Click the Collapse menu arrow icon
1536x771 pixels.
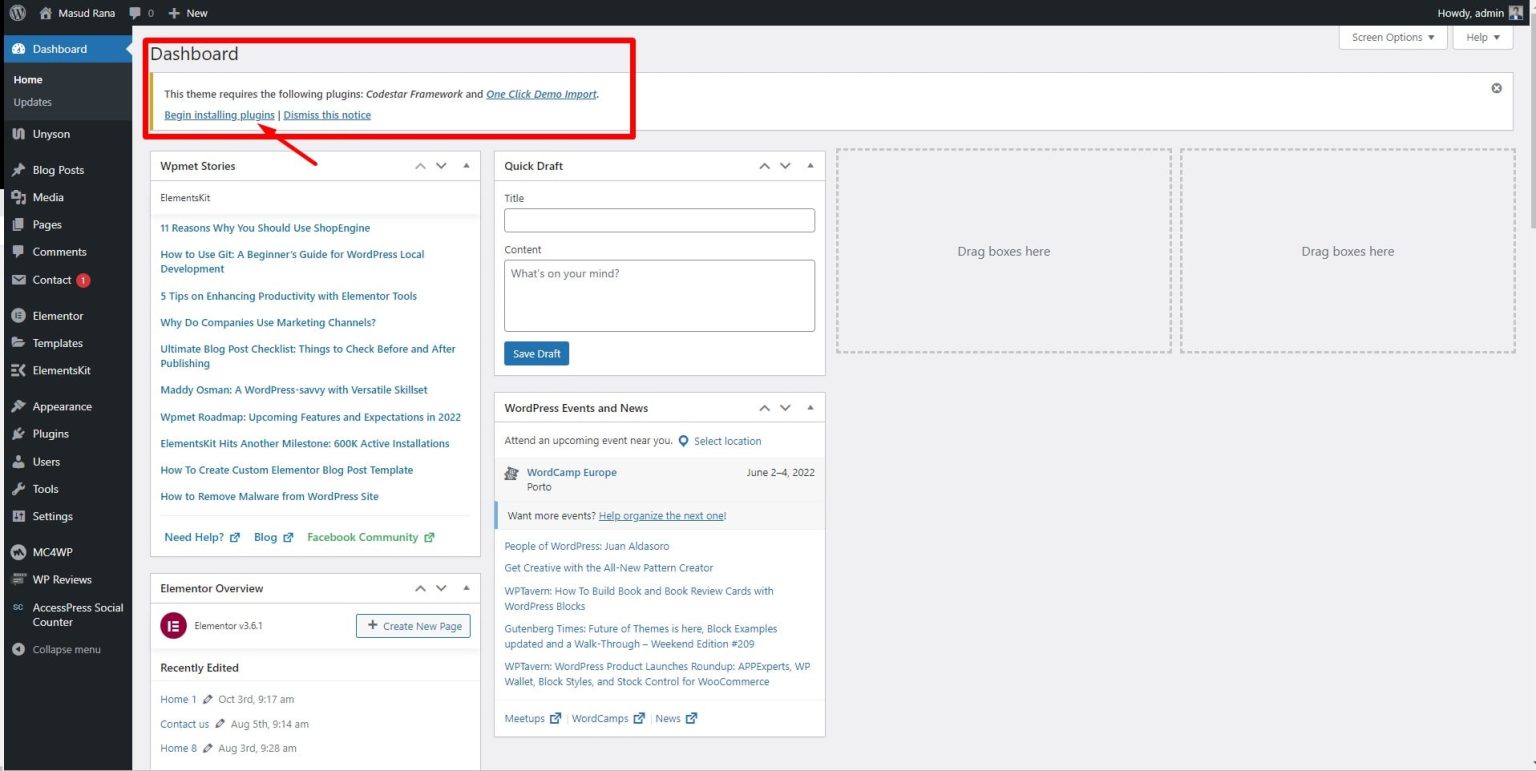(20, 649)
